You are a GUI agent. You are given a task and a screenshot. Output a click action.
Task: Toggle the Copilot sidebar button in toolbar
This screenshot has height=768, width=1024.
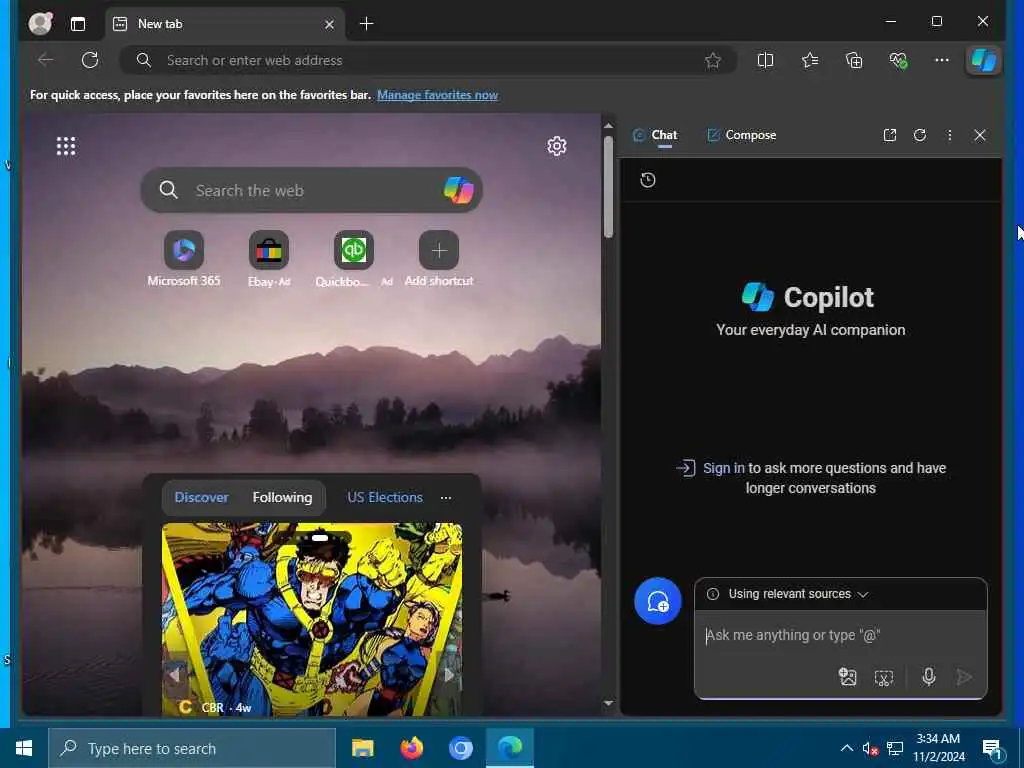click(x=984, y=60)
